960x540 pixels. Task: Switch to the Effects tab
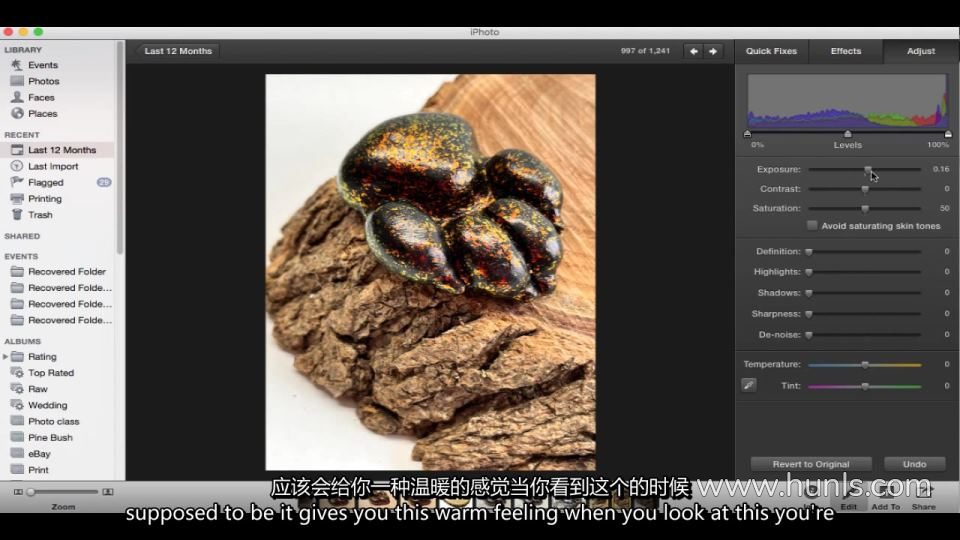(x=846, y=51)
